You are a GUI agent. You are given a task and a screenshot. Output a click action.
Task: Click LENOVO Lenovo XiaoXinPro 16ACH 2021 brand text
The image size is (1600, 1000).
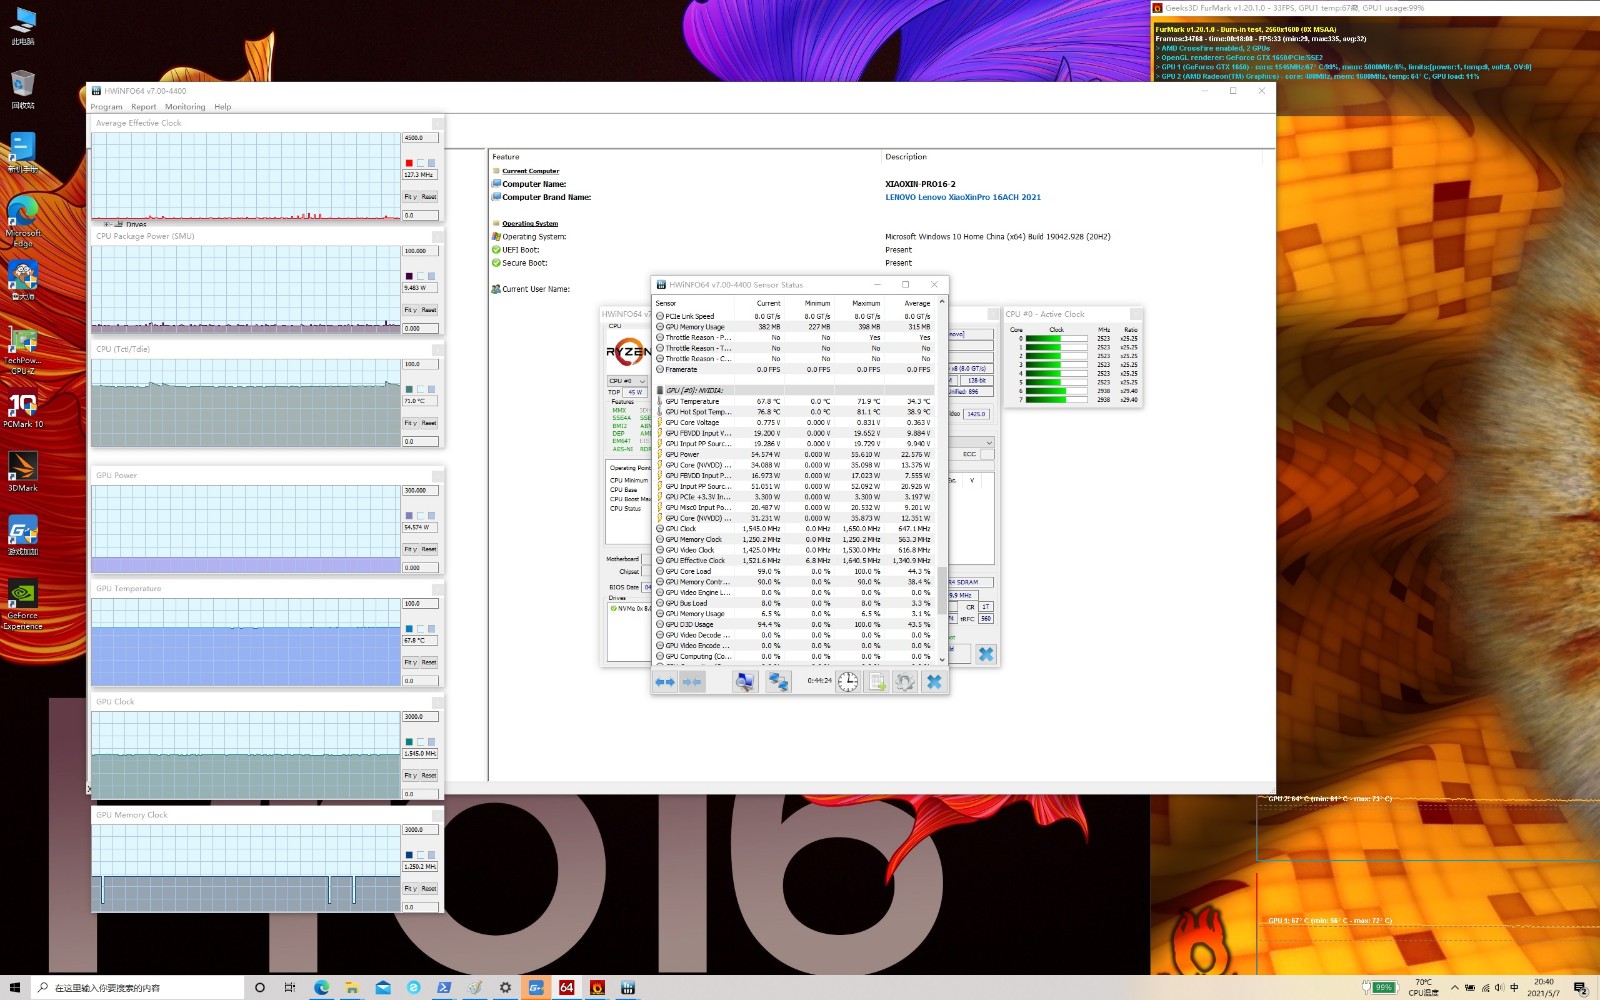(x=963, y=197)
